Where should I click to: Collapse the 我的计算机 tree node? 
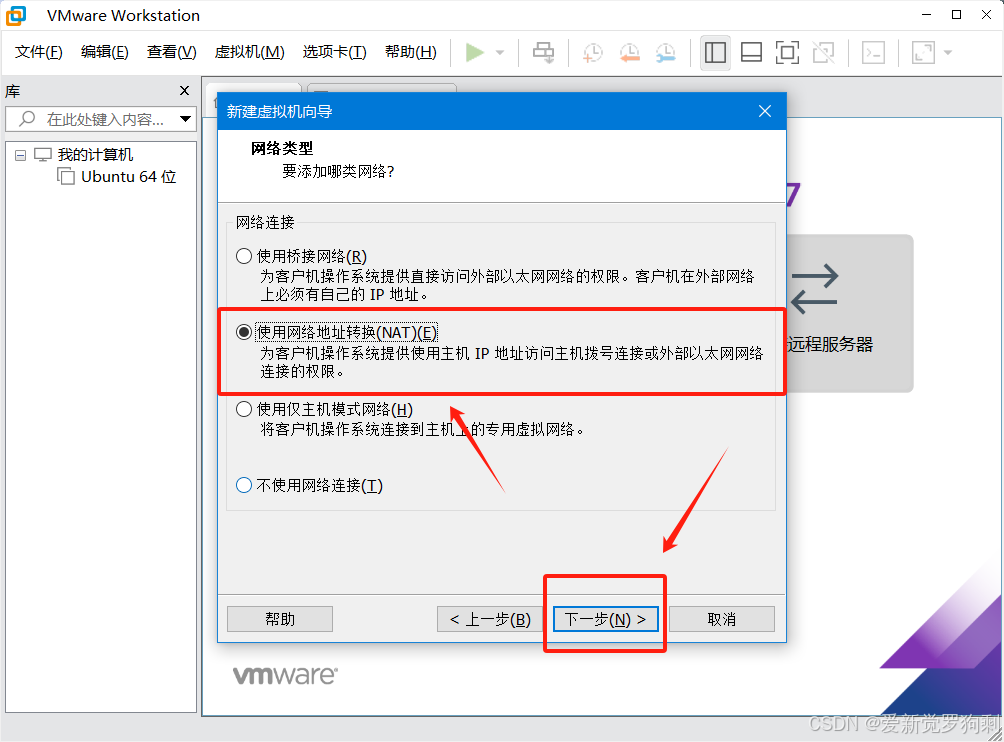20,155
